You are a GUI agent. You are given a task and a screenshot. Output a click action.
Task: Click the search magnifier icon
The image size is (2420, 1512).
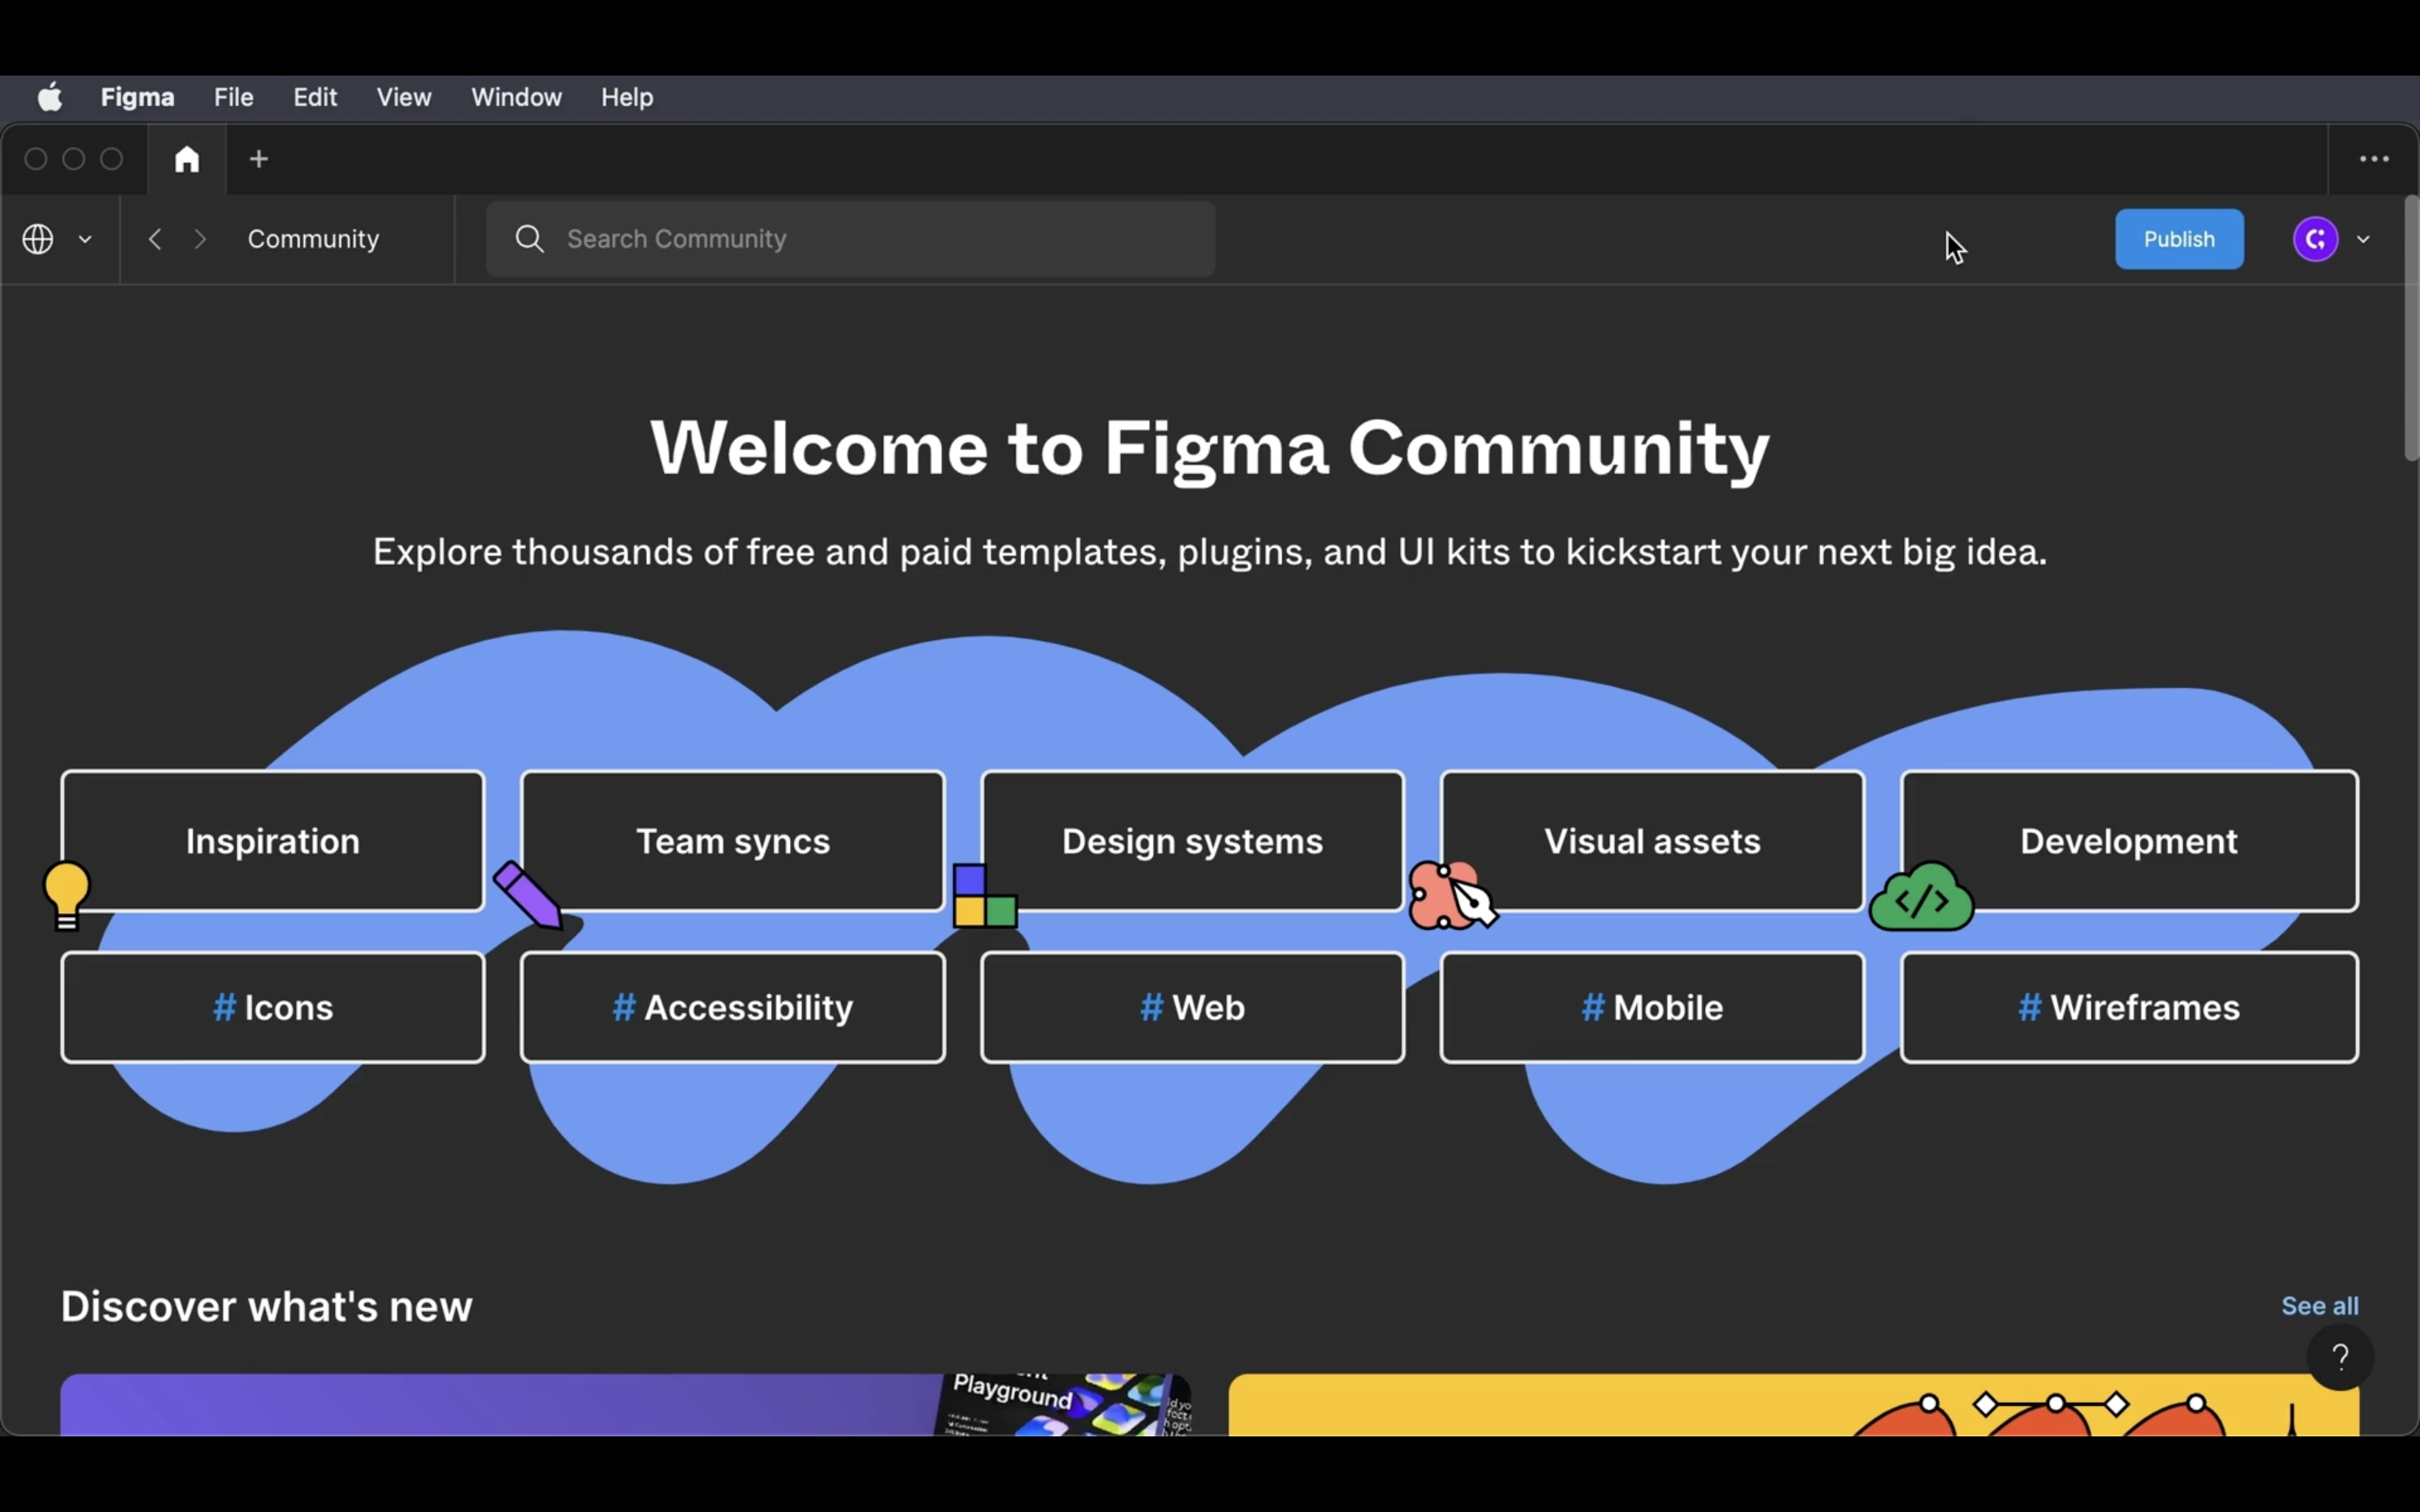pos(529,239)
